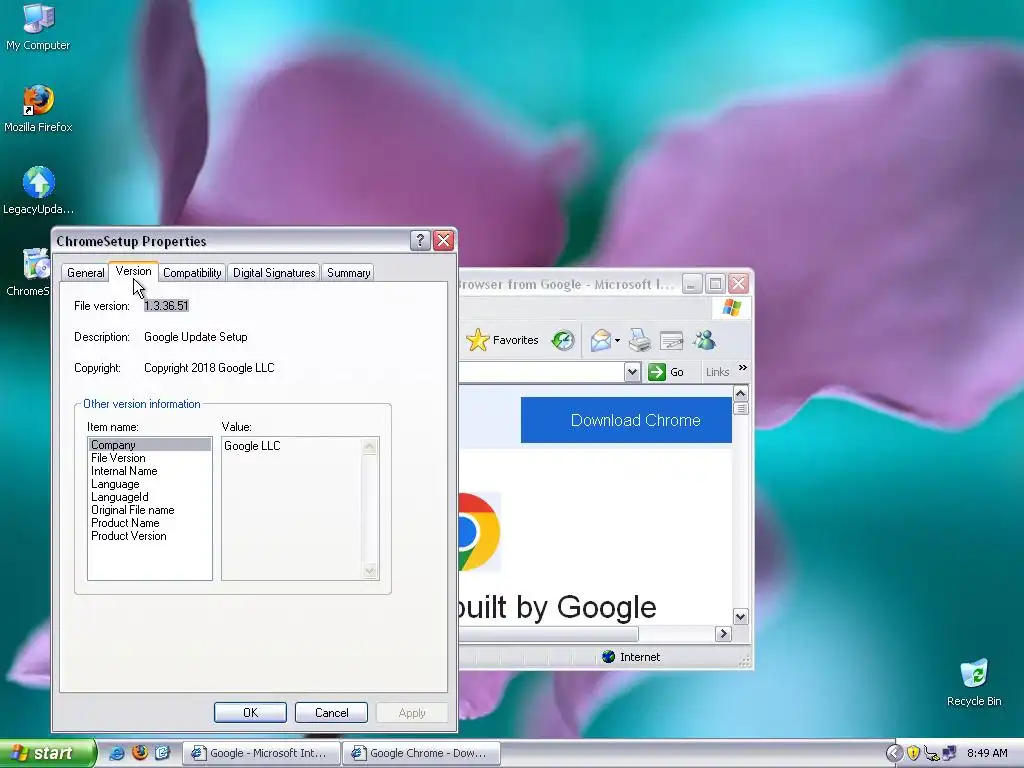Click the third Quick Launch icon
Screen dimensions: 1024x768
click(162, 753)
